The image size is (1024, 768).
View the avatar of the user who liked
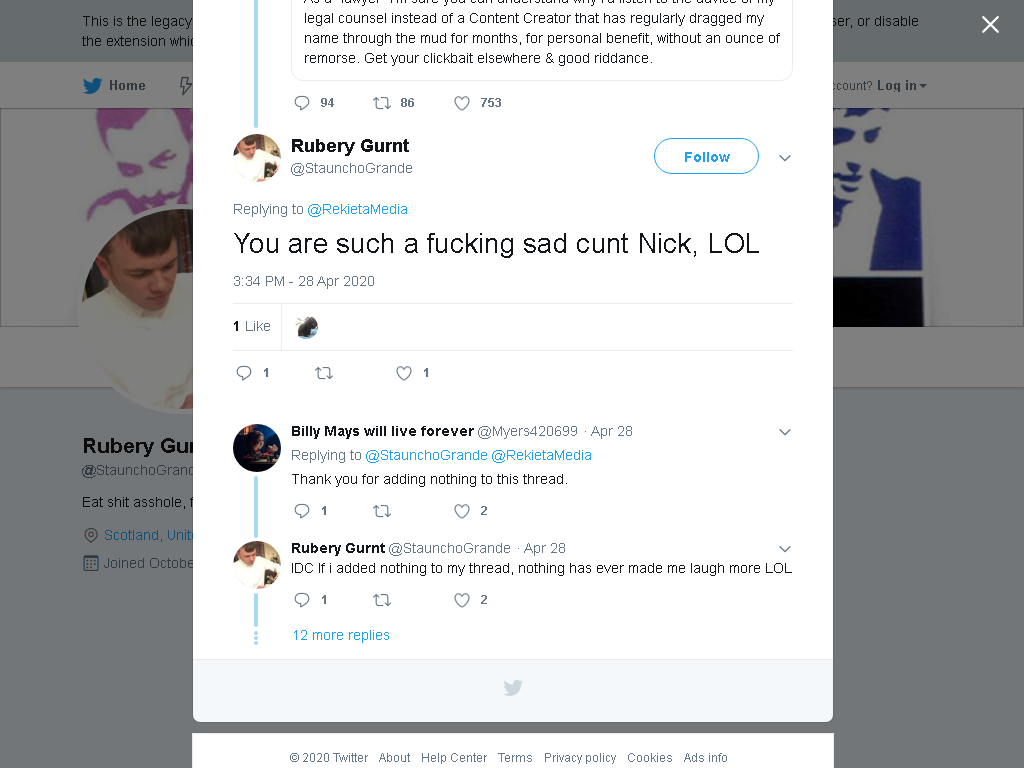click(306, 327)
